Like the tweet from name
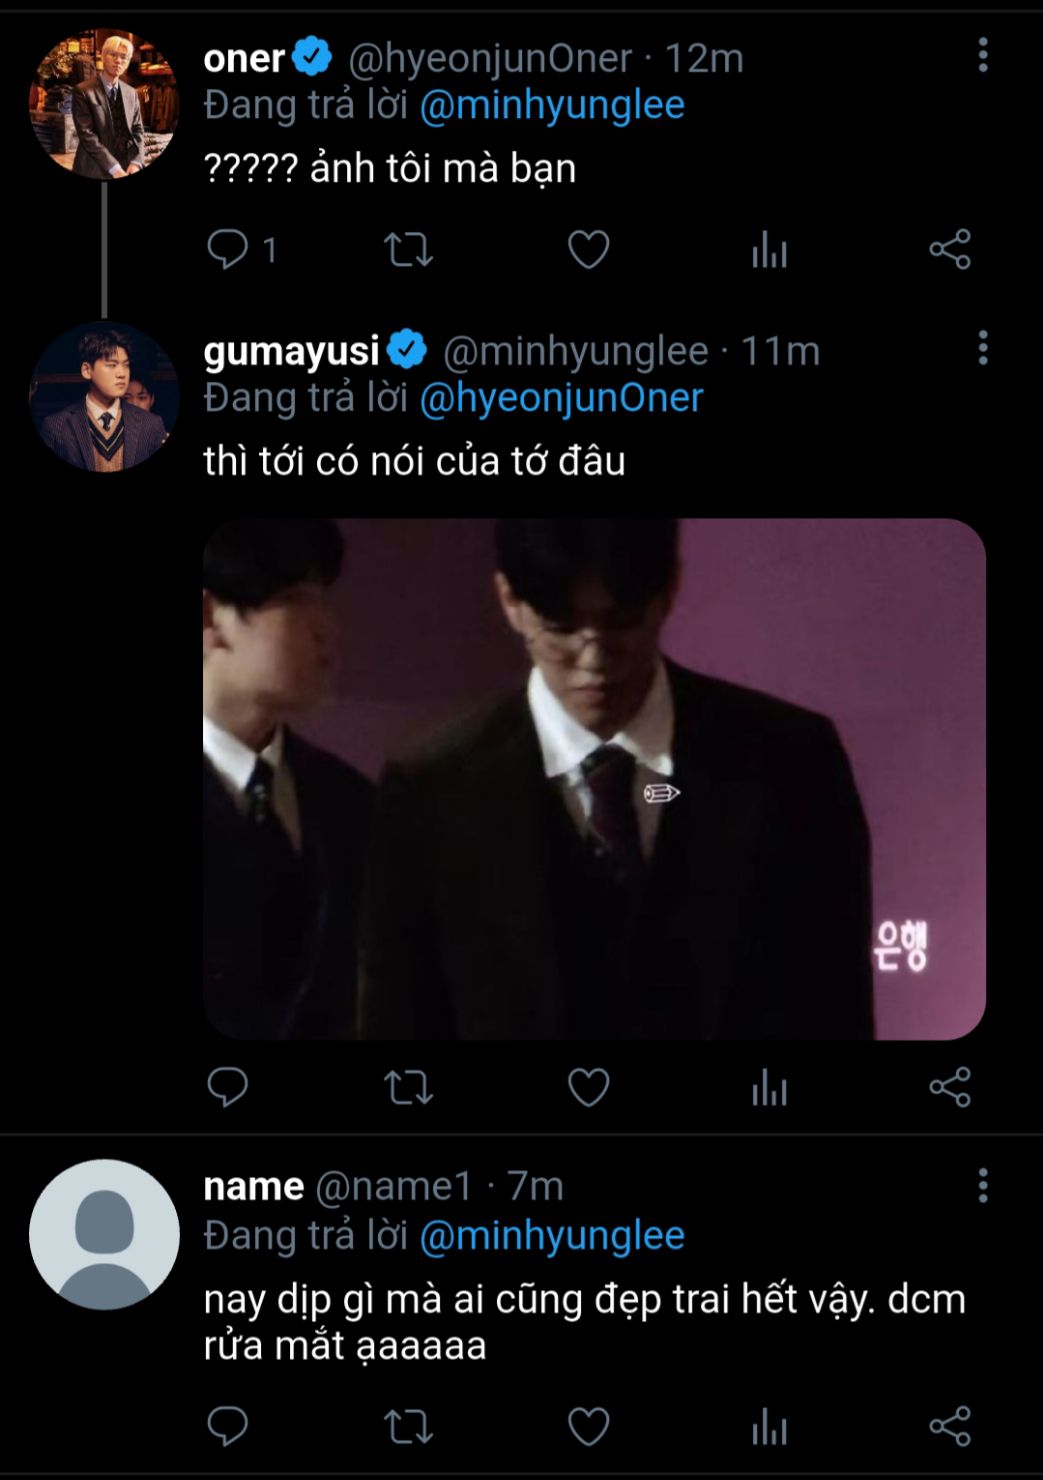 coord(588,1426)
